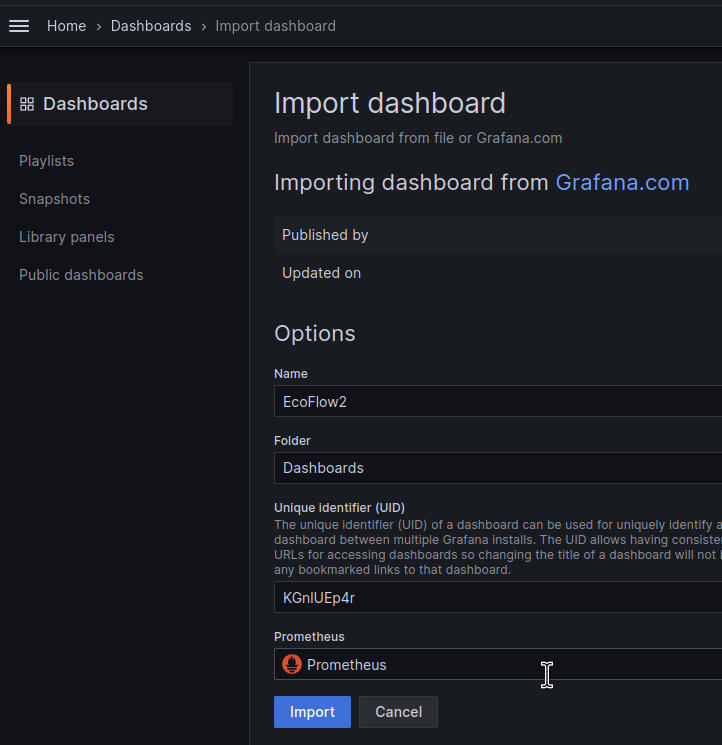
Task: Click the Folder field label
Action: [292, 441]
